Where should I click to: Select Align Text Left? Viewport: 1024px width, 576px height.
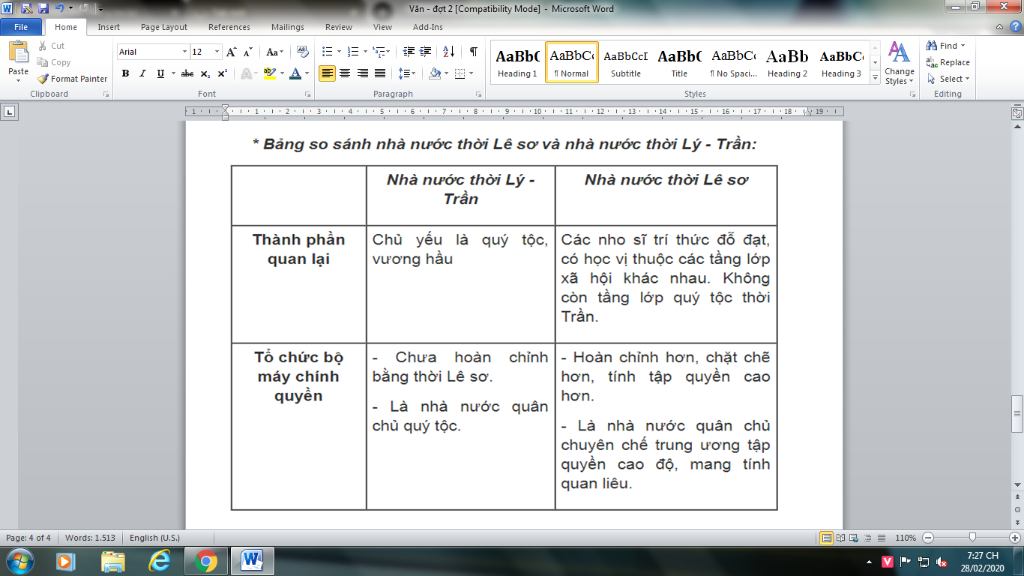(327, 73)
